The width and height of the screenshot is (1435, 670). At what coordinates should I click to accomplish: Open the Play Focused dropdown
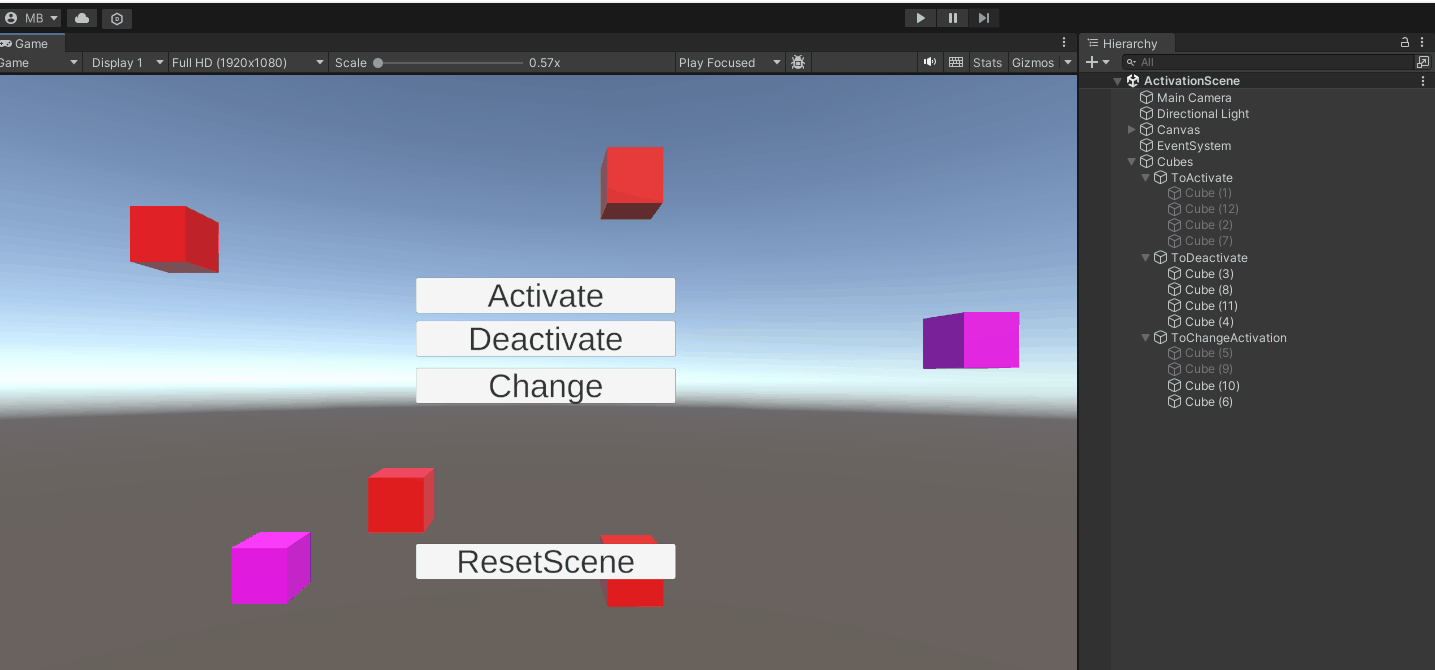pos(729,62)
